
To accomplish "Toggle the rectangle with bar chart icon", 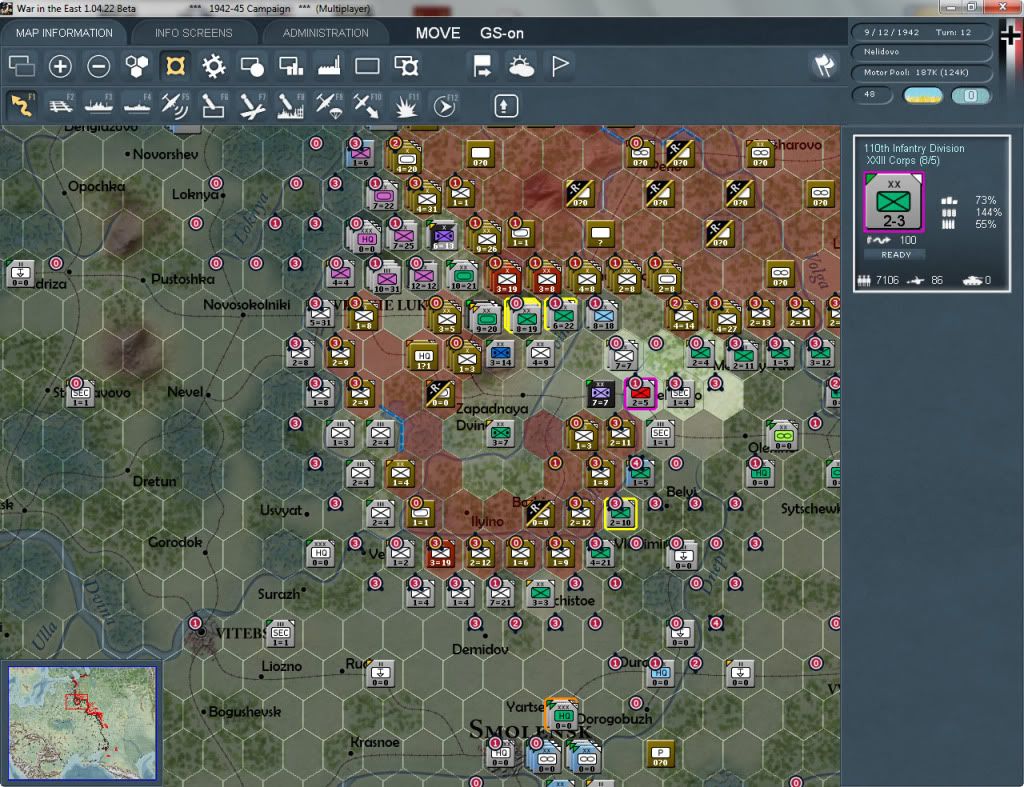I will pyautogui.click(x=291, y=66).
